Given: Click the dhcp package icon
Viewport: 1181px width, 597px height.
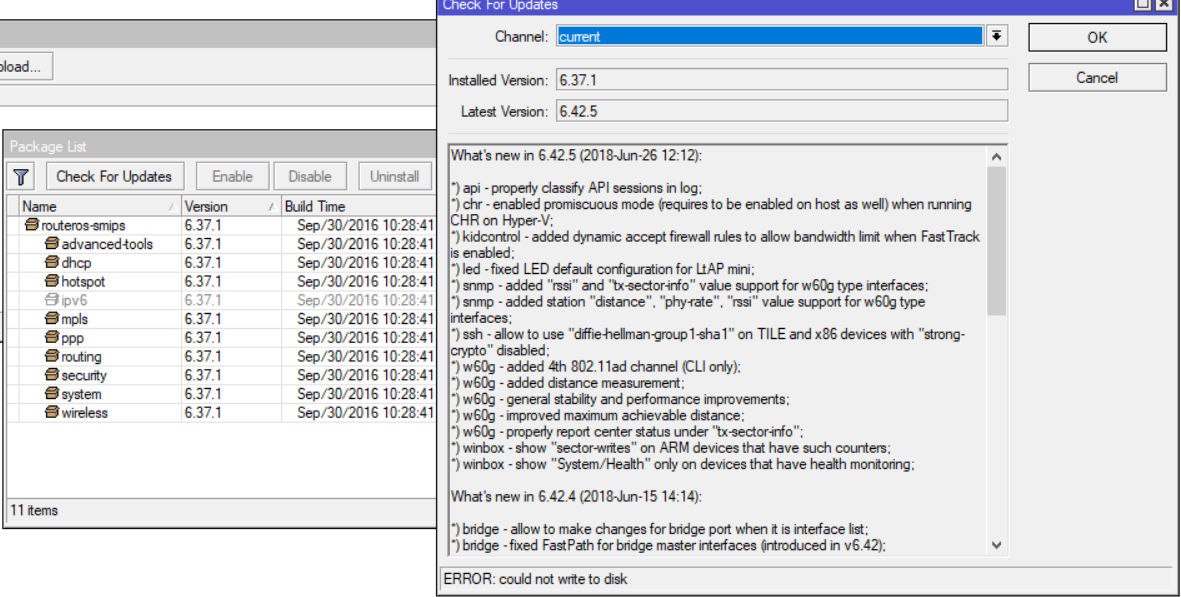Looking at the screenshot, I should point(52,263).
